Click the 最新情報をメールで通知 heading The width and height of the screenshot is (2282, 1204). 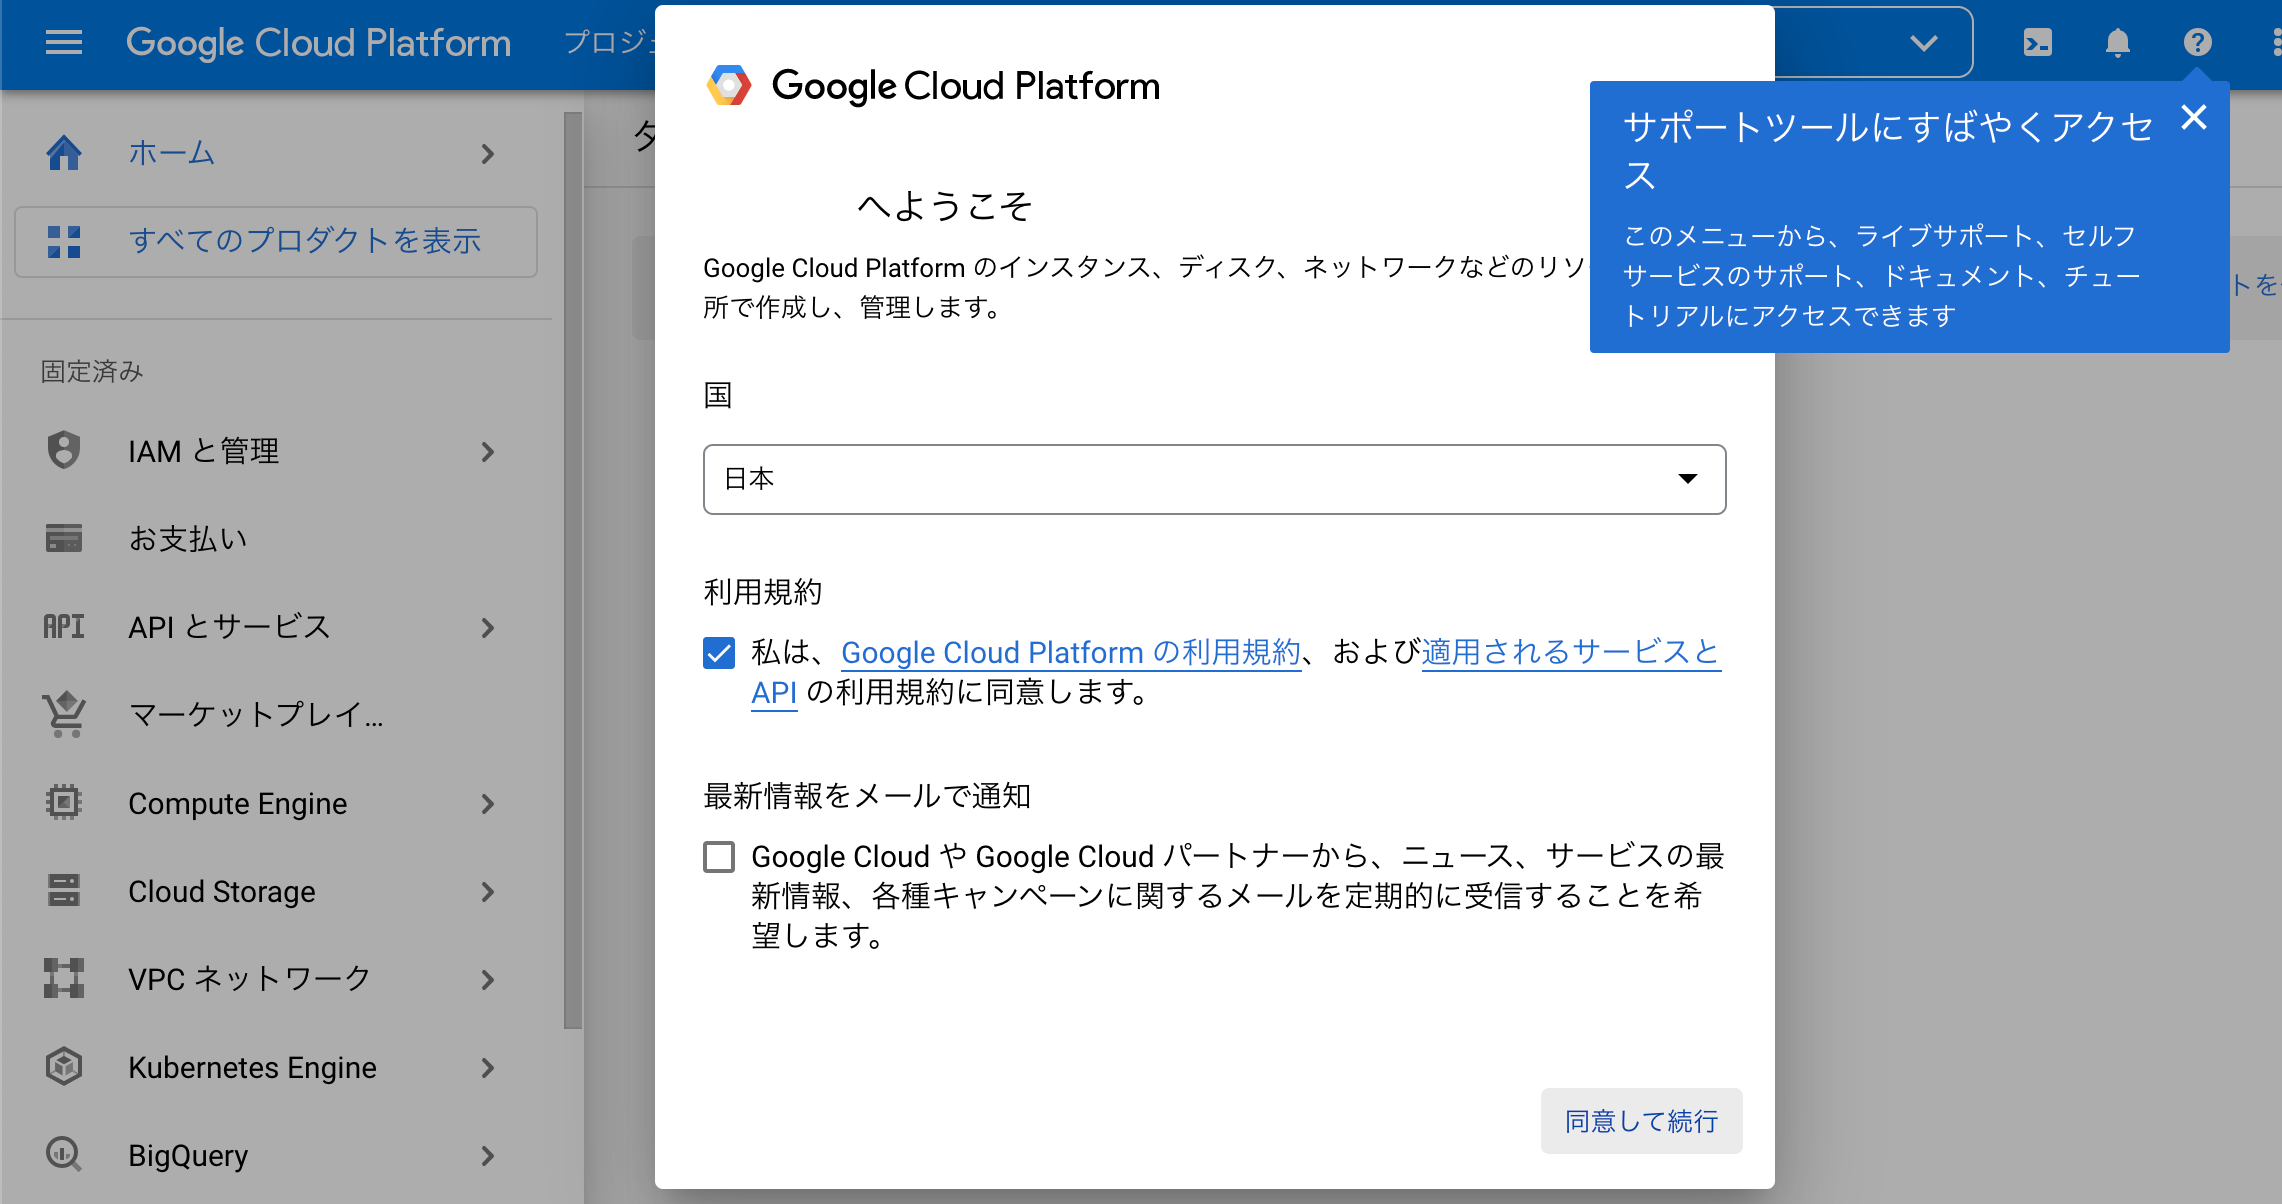click(x=867, y=796)
